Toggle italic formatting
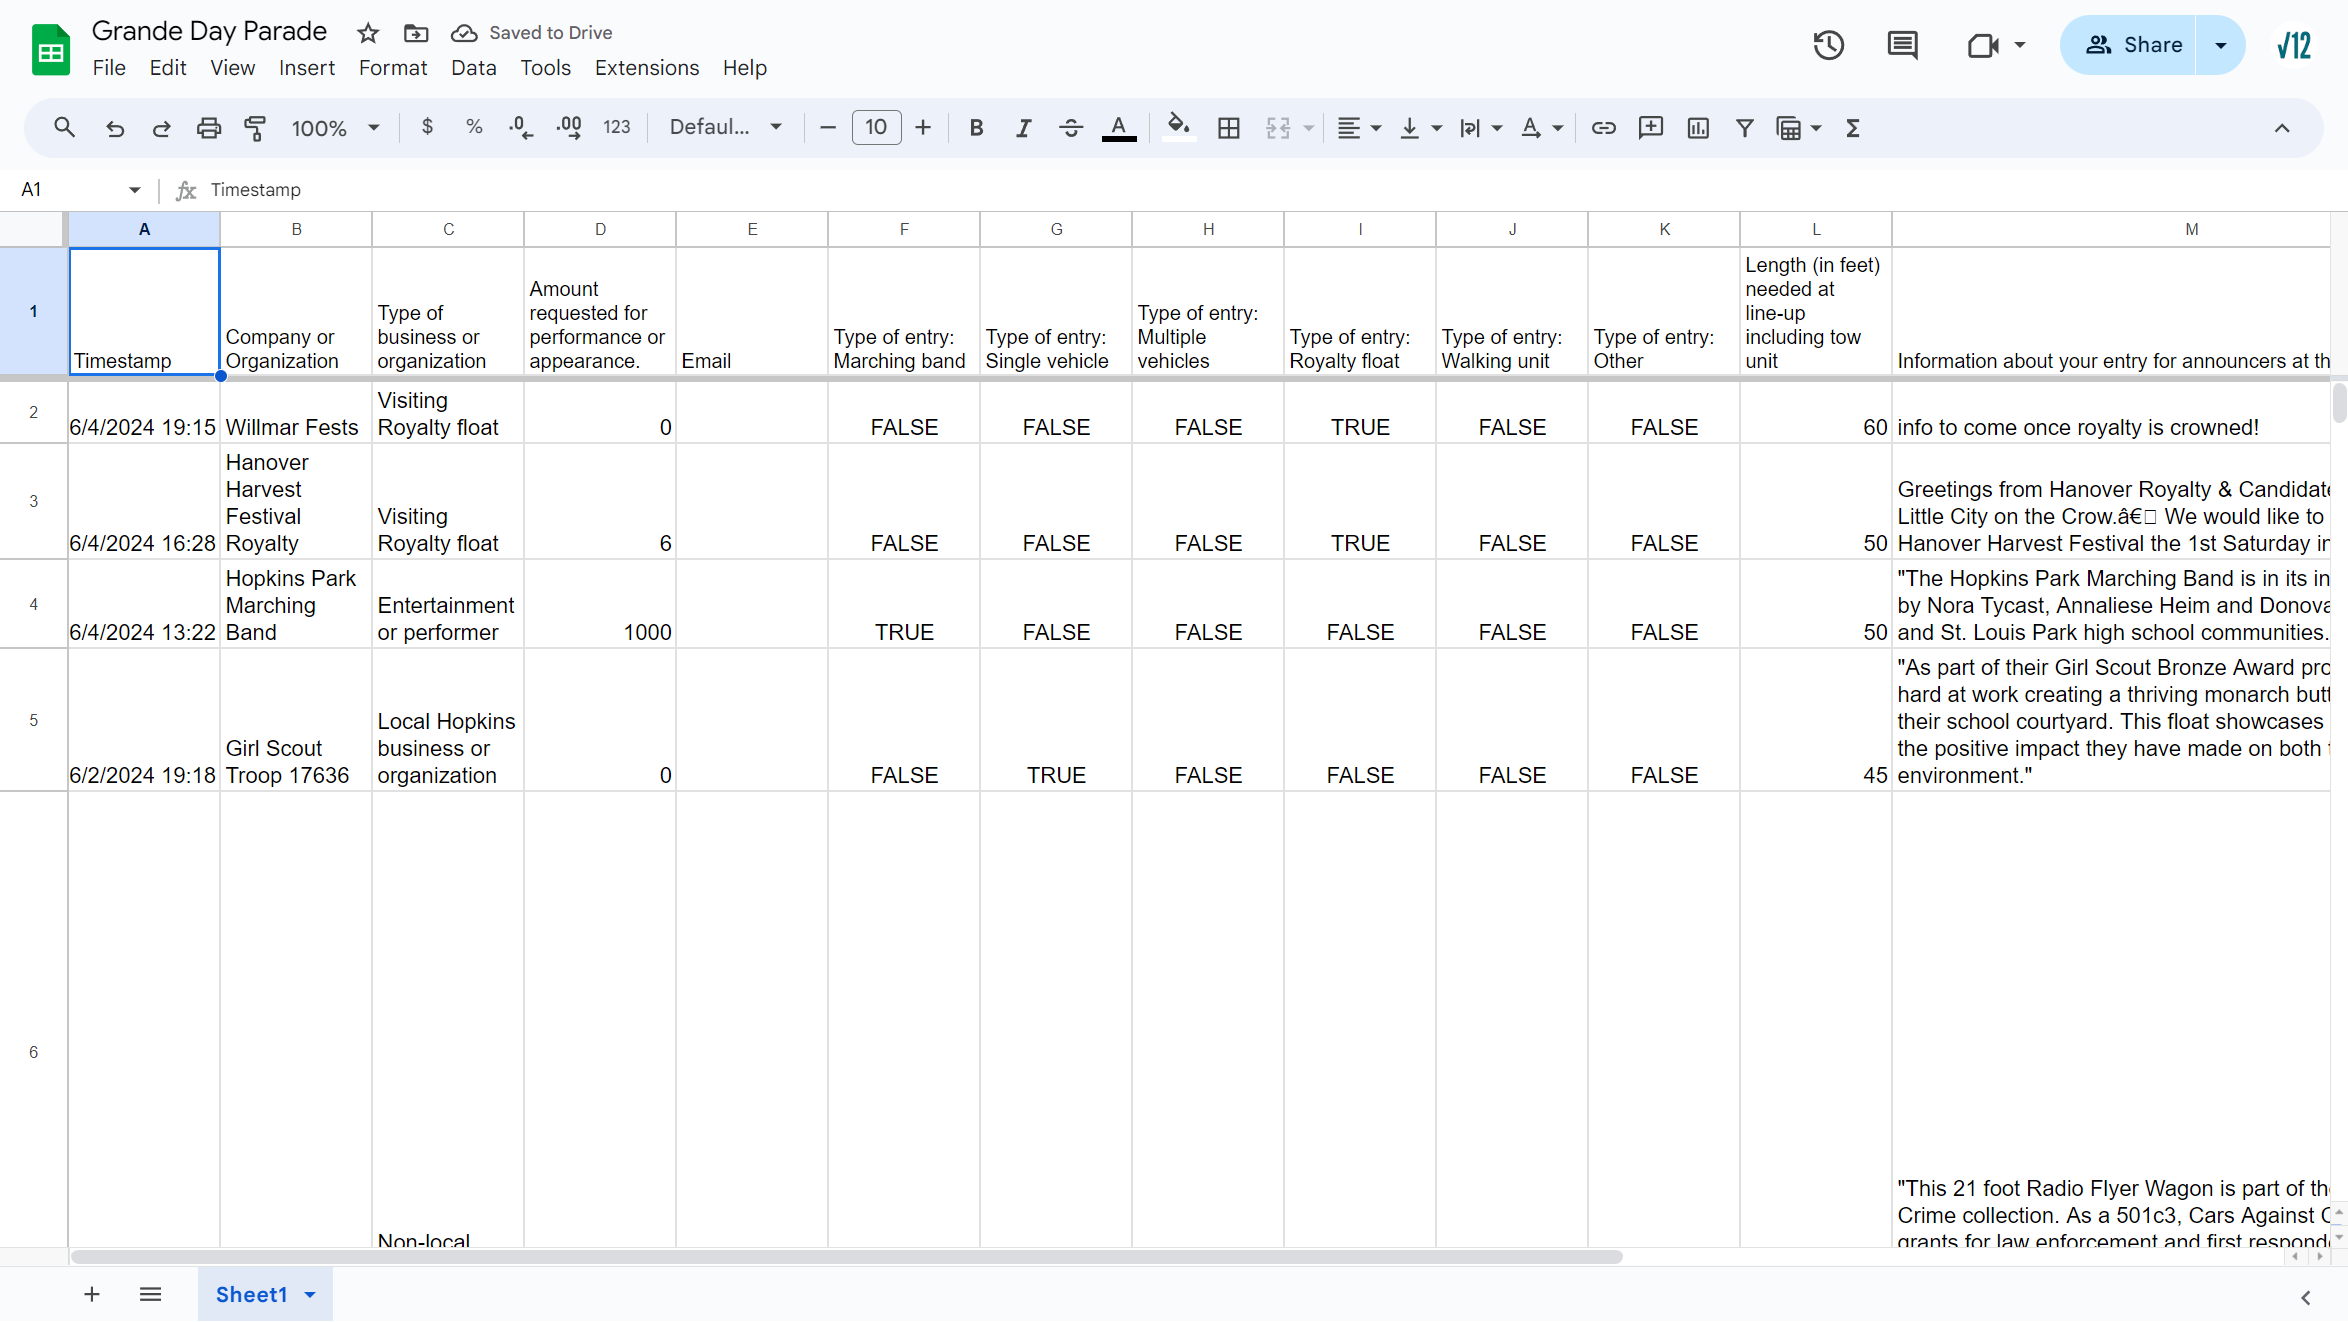Screen dimensions: 2348x1322 tap(1023, 128)
